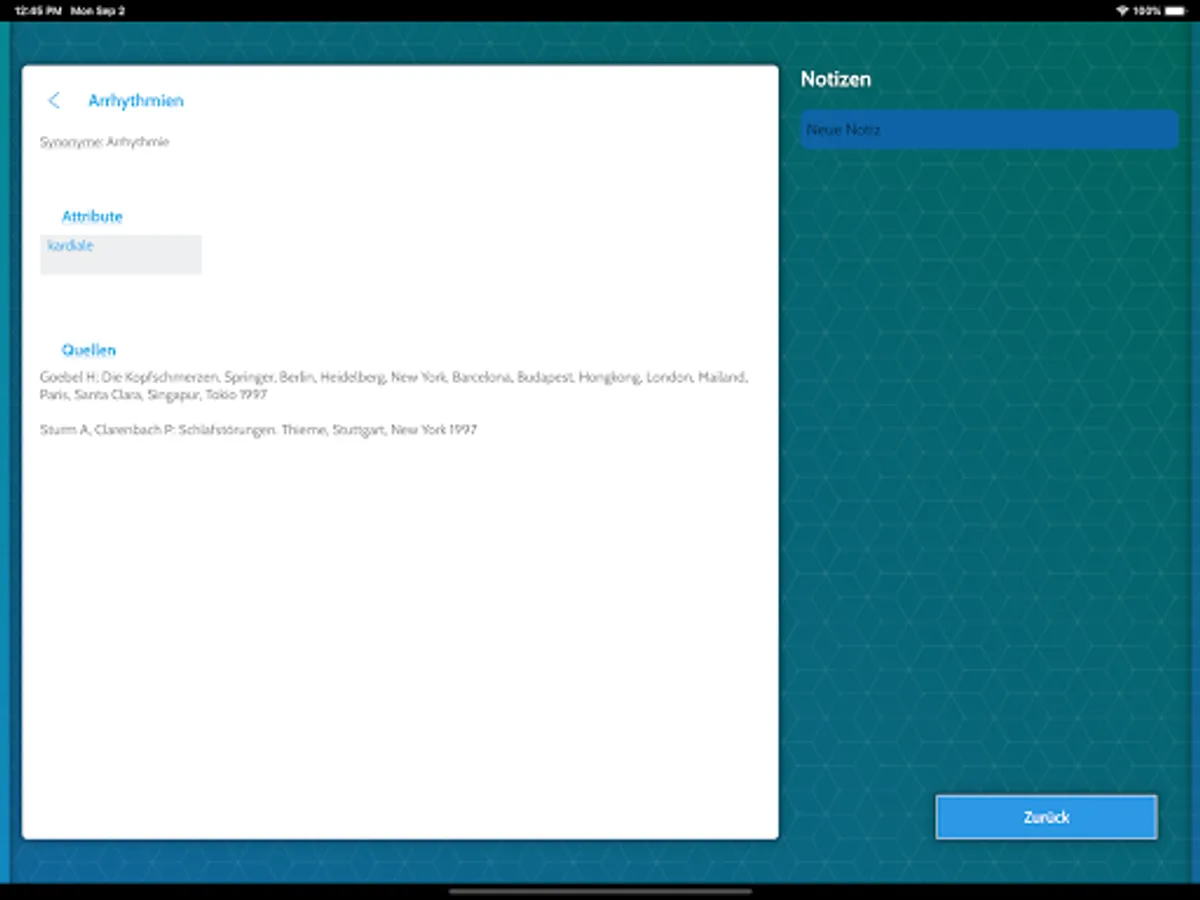Tap the back chevron next to Arrhythmien

point(54,101)
